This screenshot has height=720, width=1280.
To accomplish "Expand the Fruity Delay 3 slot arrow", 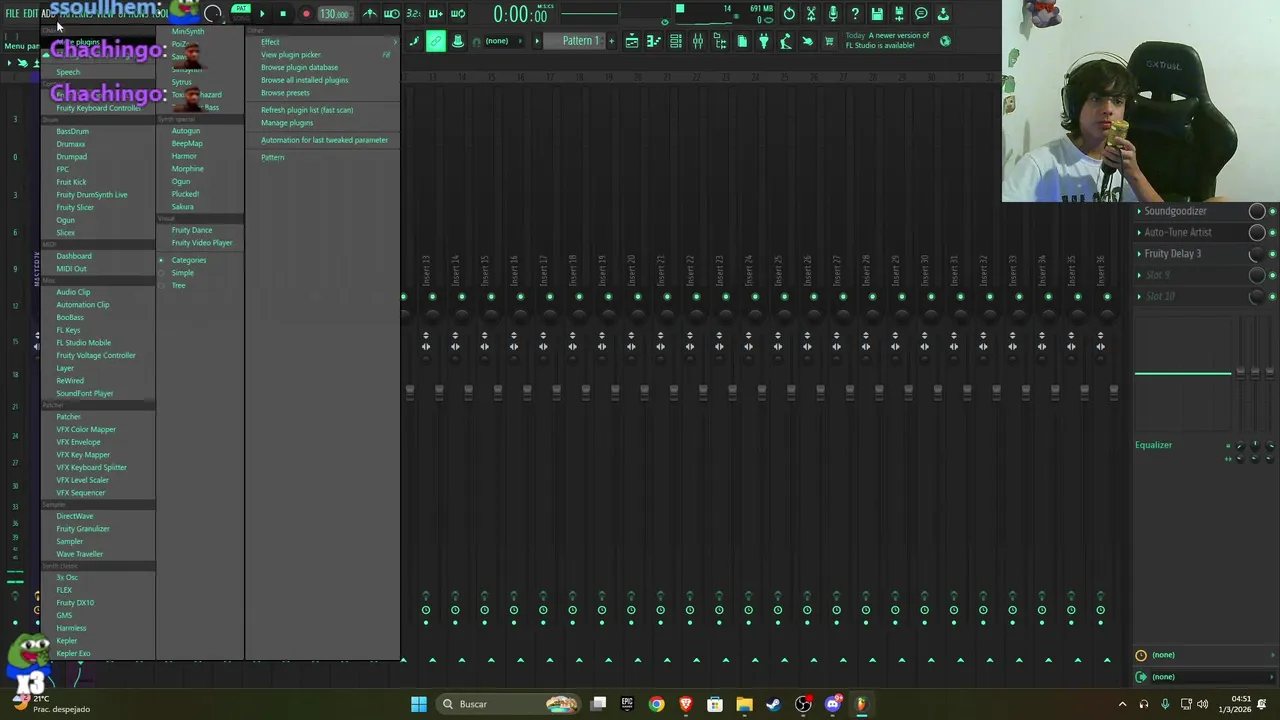I will [x=1139, y=254].
